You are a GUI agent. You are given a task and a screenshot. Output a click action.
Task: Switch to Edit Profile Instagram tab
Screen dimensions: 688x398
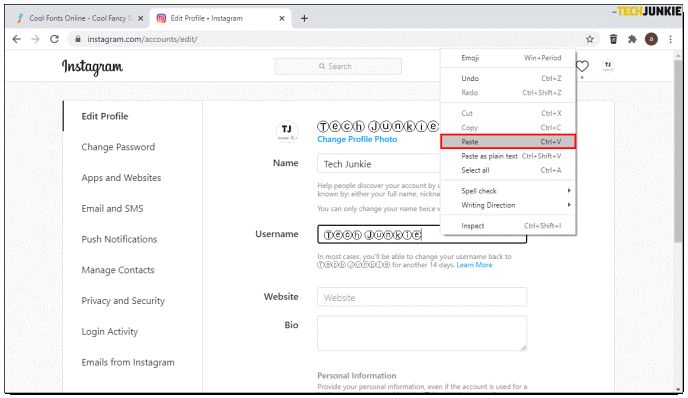(220, 18)
